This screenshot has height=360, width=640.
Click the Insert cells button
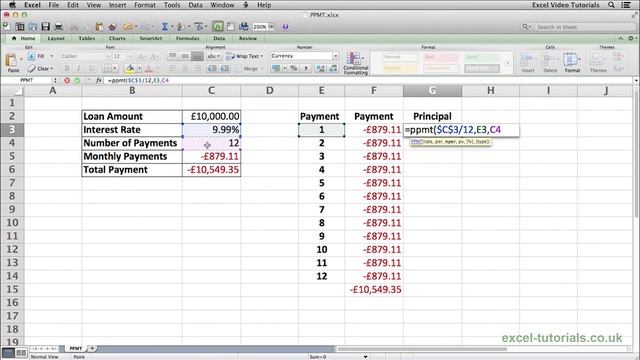[x=527, y=62]
